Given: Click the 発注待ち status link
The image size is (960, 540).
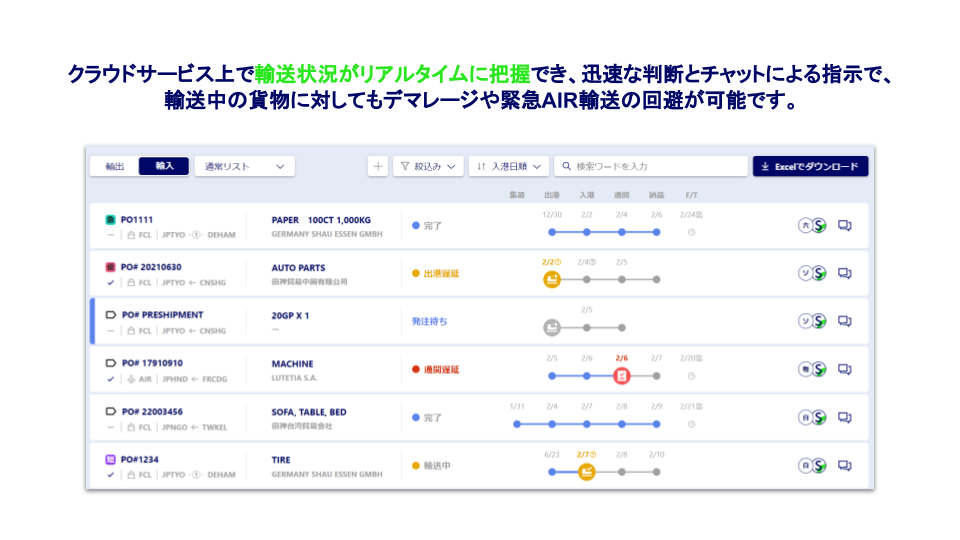Looking at the screenshot, I should point(429,321).
